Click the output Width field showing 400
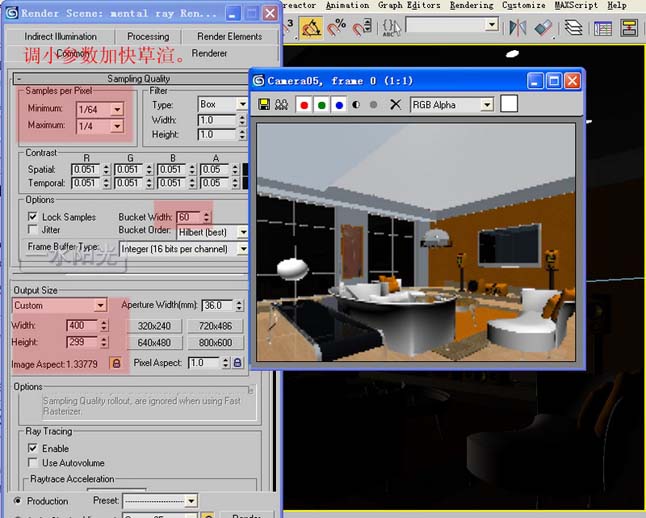Image resolution: width=646 pixels, height=518 pixels. (82, 326)
